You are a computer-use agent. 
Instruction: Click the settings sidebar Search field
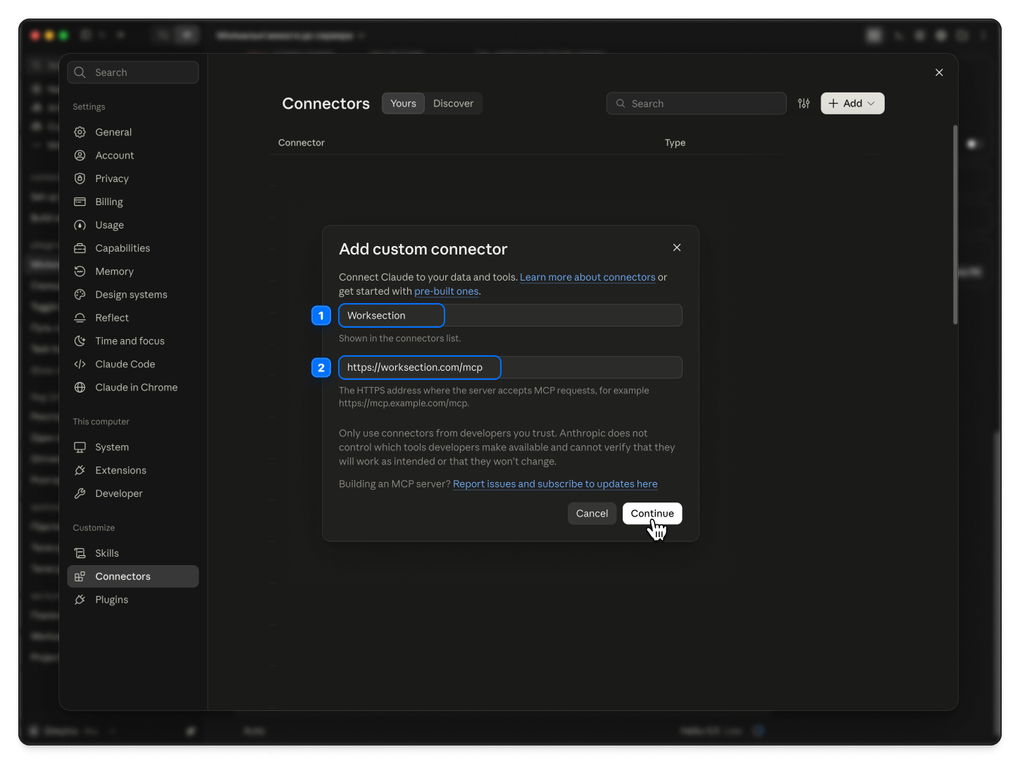pos(133,72)
